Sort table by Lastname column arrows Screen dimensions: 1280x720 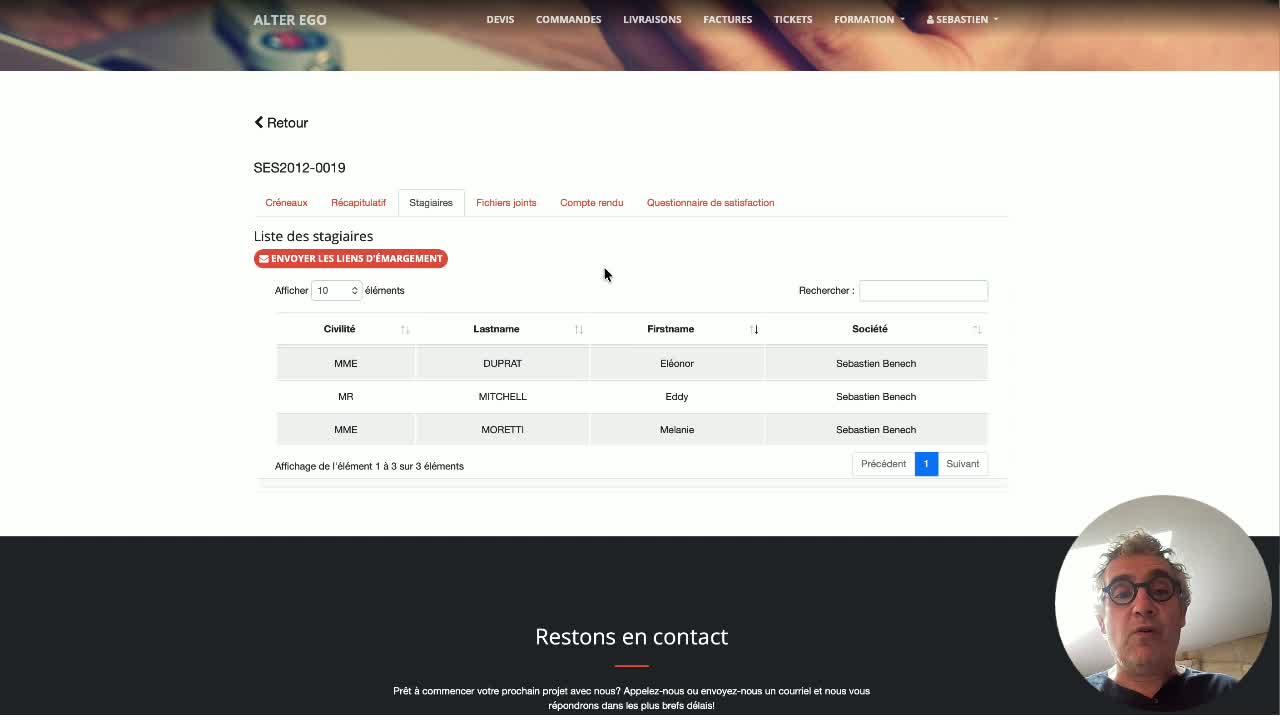click(579, 330)
